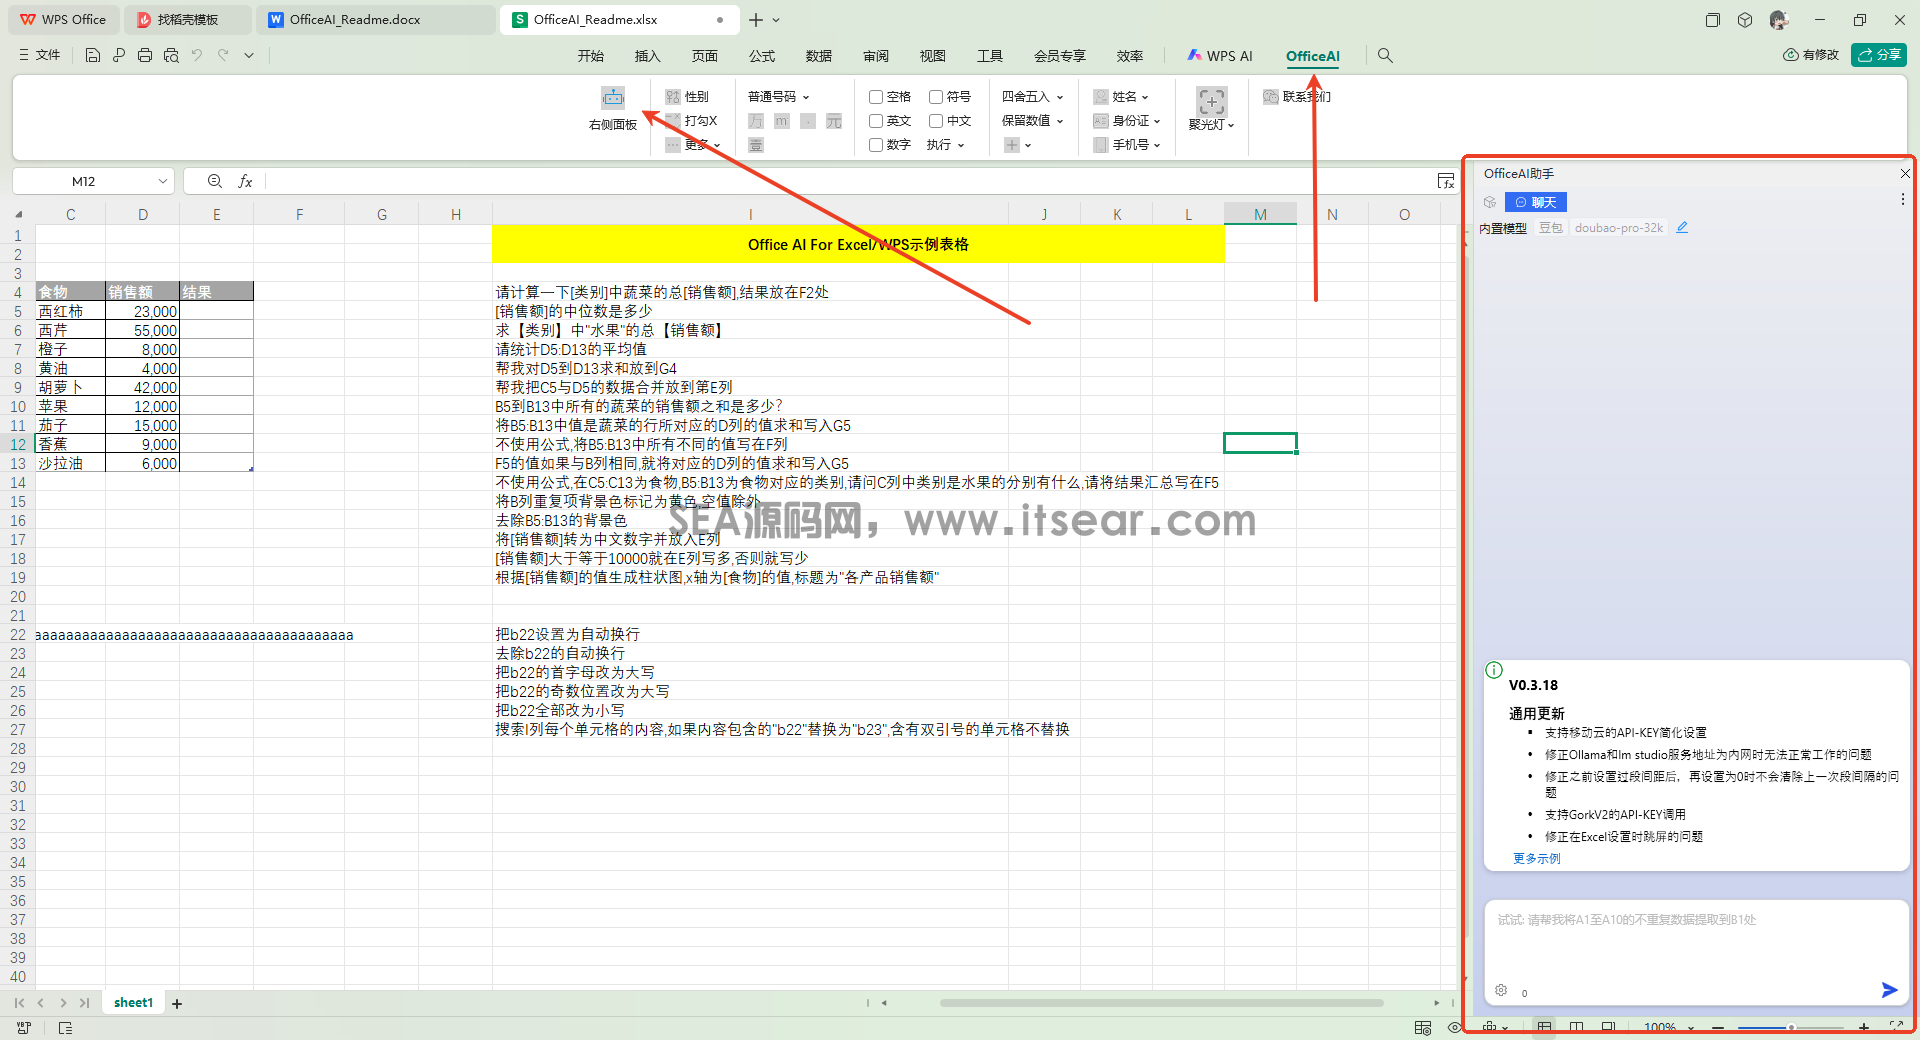Click the gear settings icon in chat input
Image resolution: width=1920 pixels, height=1040 pixels.
point(1501,990)
